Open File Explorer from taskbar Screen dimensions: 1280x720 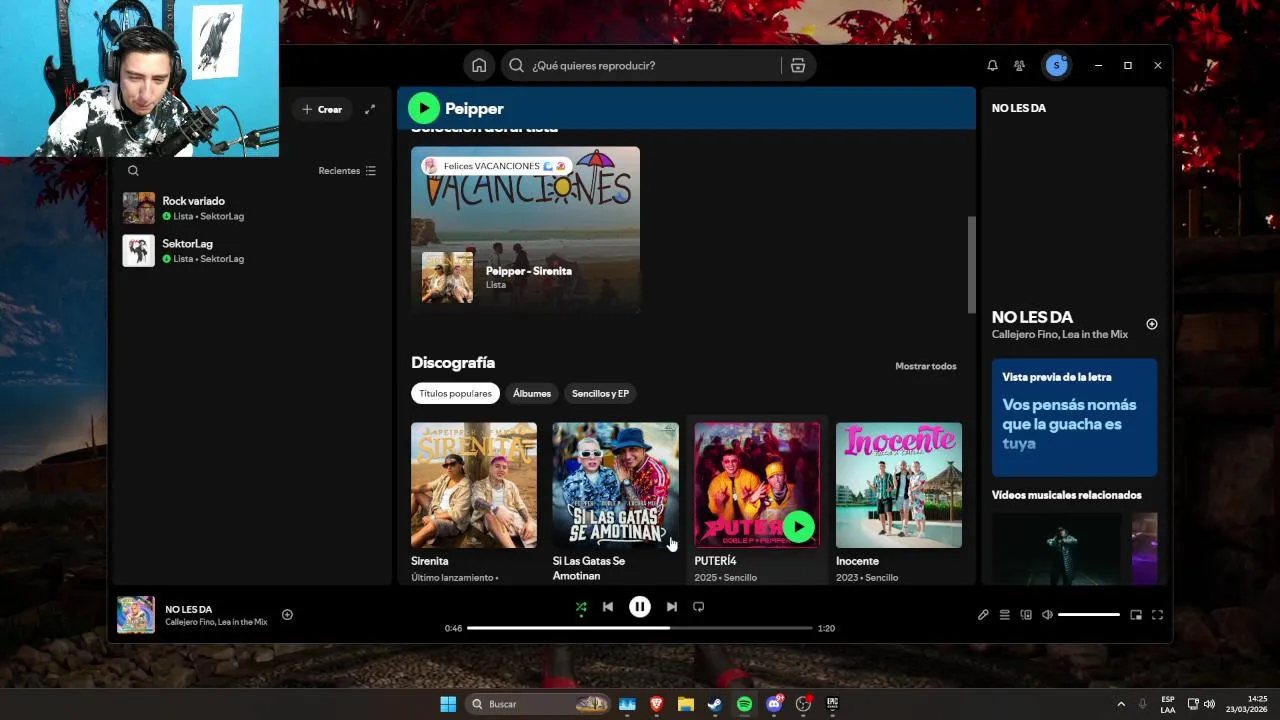[x=686, y=704]
